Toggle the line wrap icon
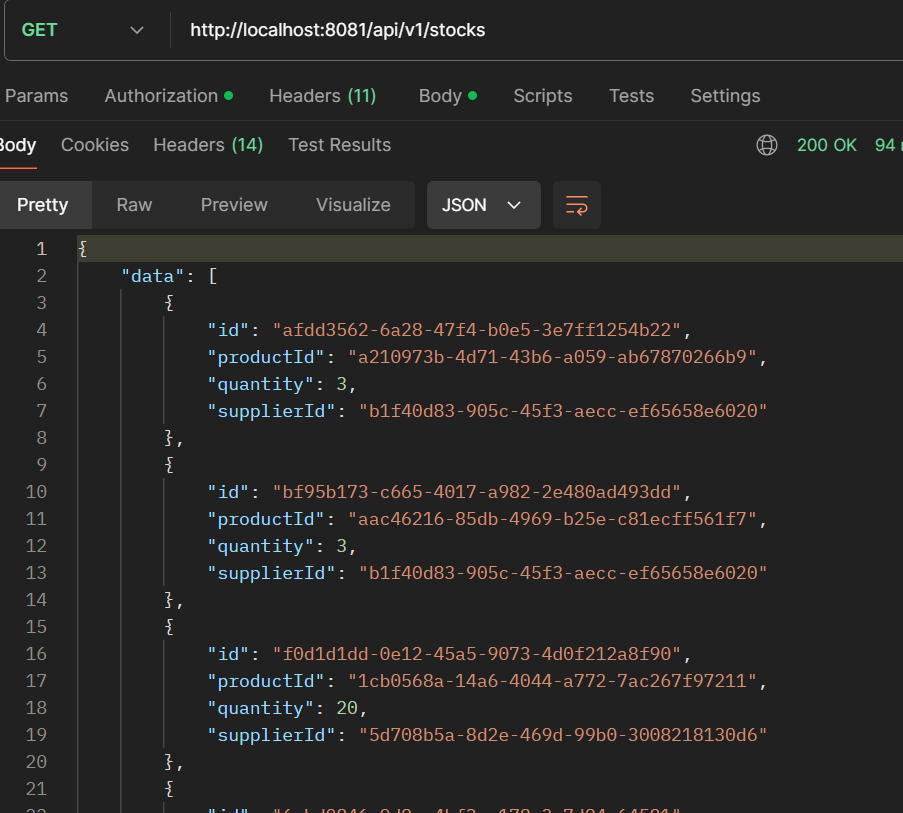Viewport: 903px width, 813px height. [576, 205]
